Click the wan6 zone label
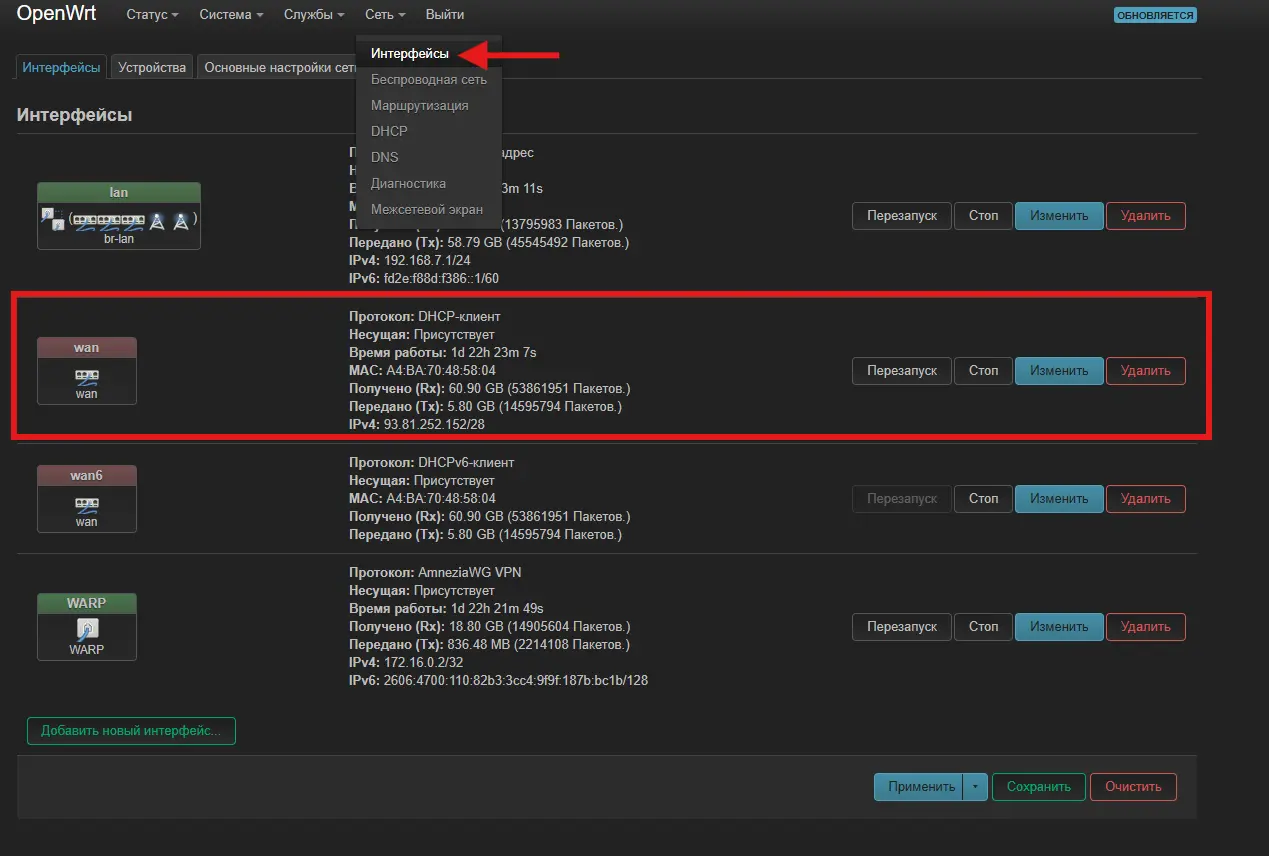Image resolution: width=1269 pixels, height=856 pixels. 87,475
